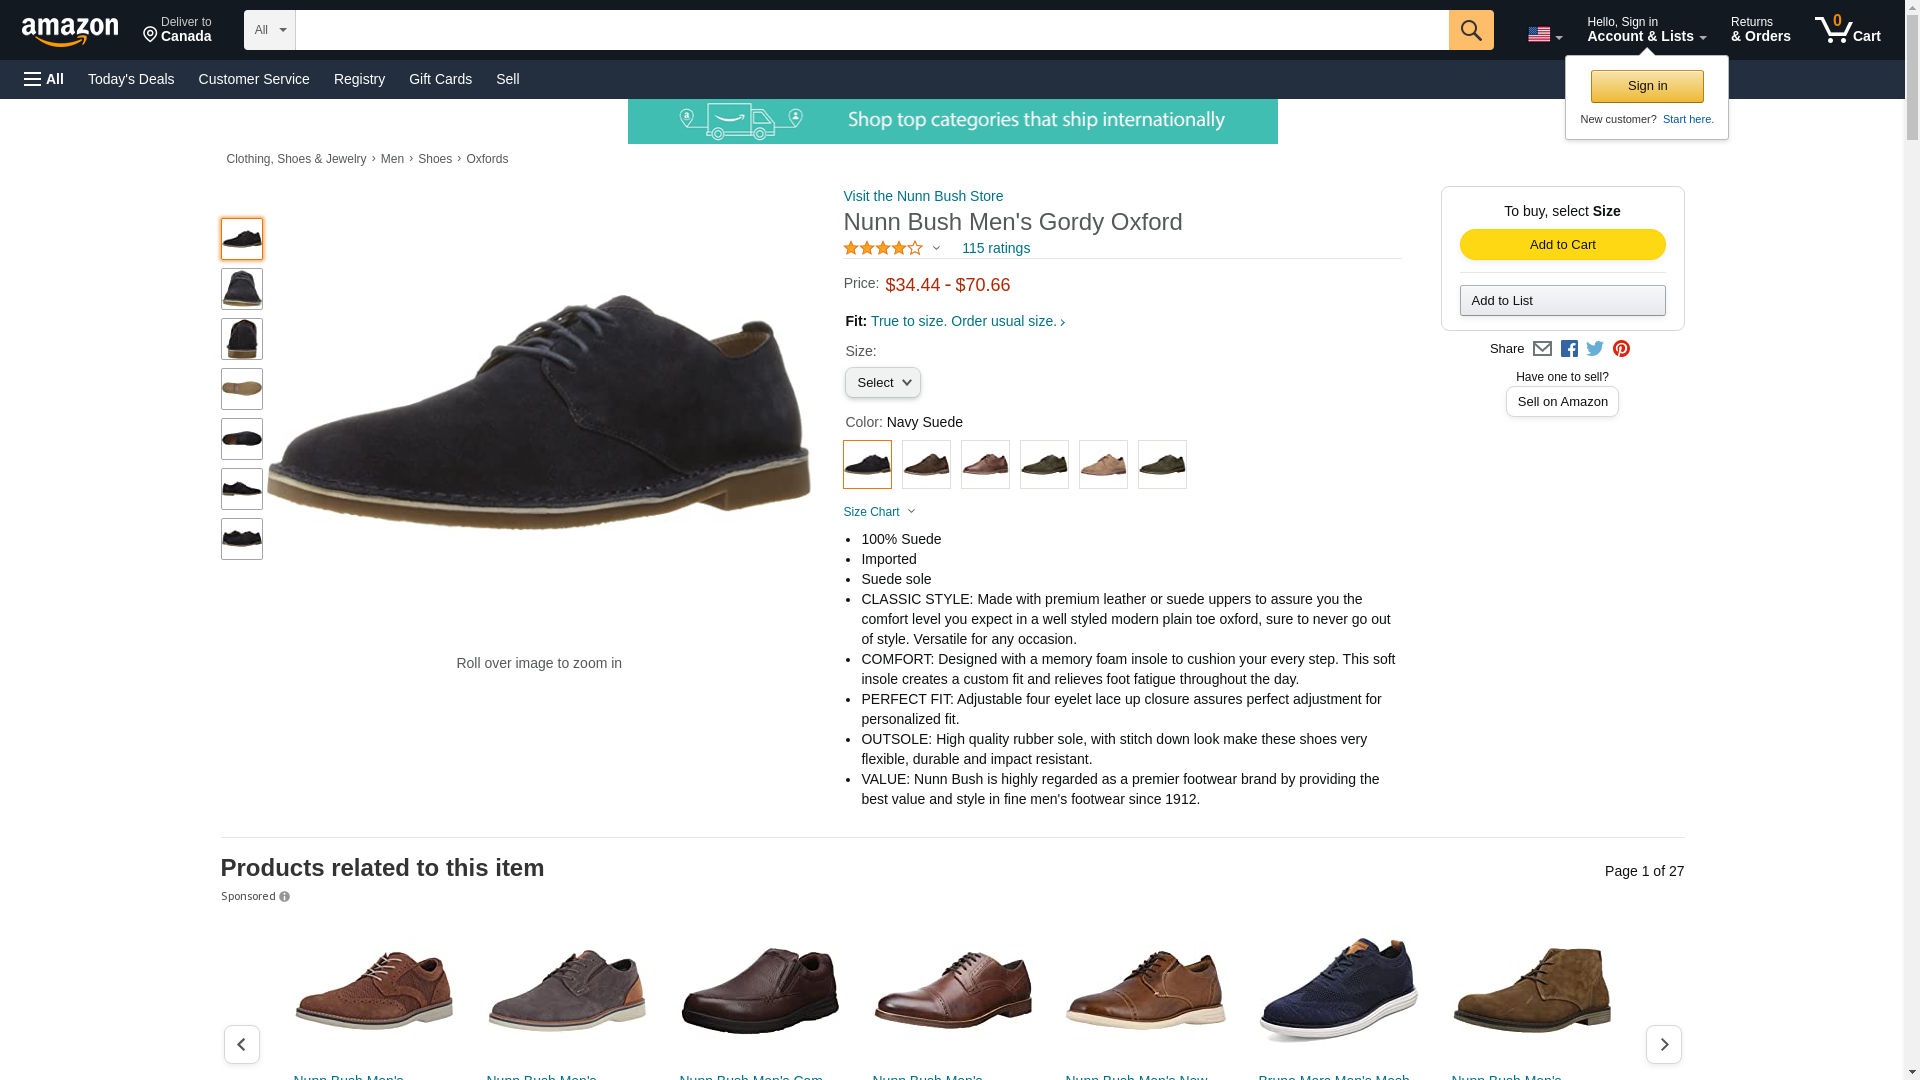Select the Navy Suede color swatch
Screen dimensions: 1920x1080
[x=867, y=465]
